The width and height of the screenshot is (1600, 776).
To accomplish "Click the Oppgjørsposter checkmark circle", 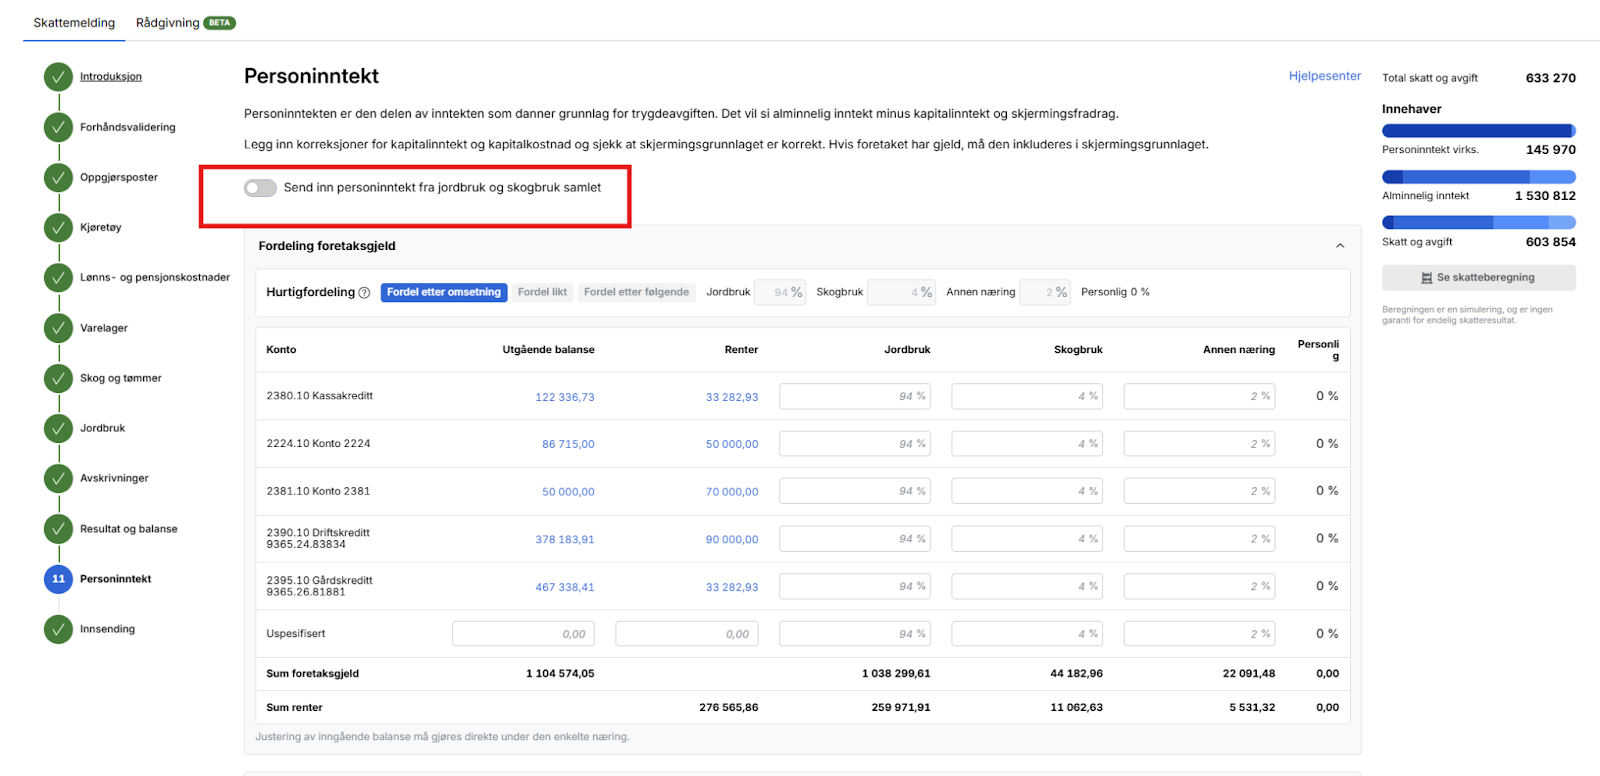I will click(x=58, y=177).
